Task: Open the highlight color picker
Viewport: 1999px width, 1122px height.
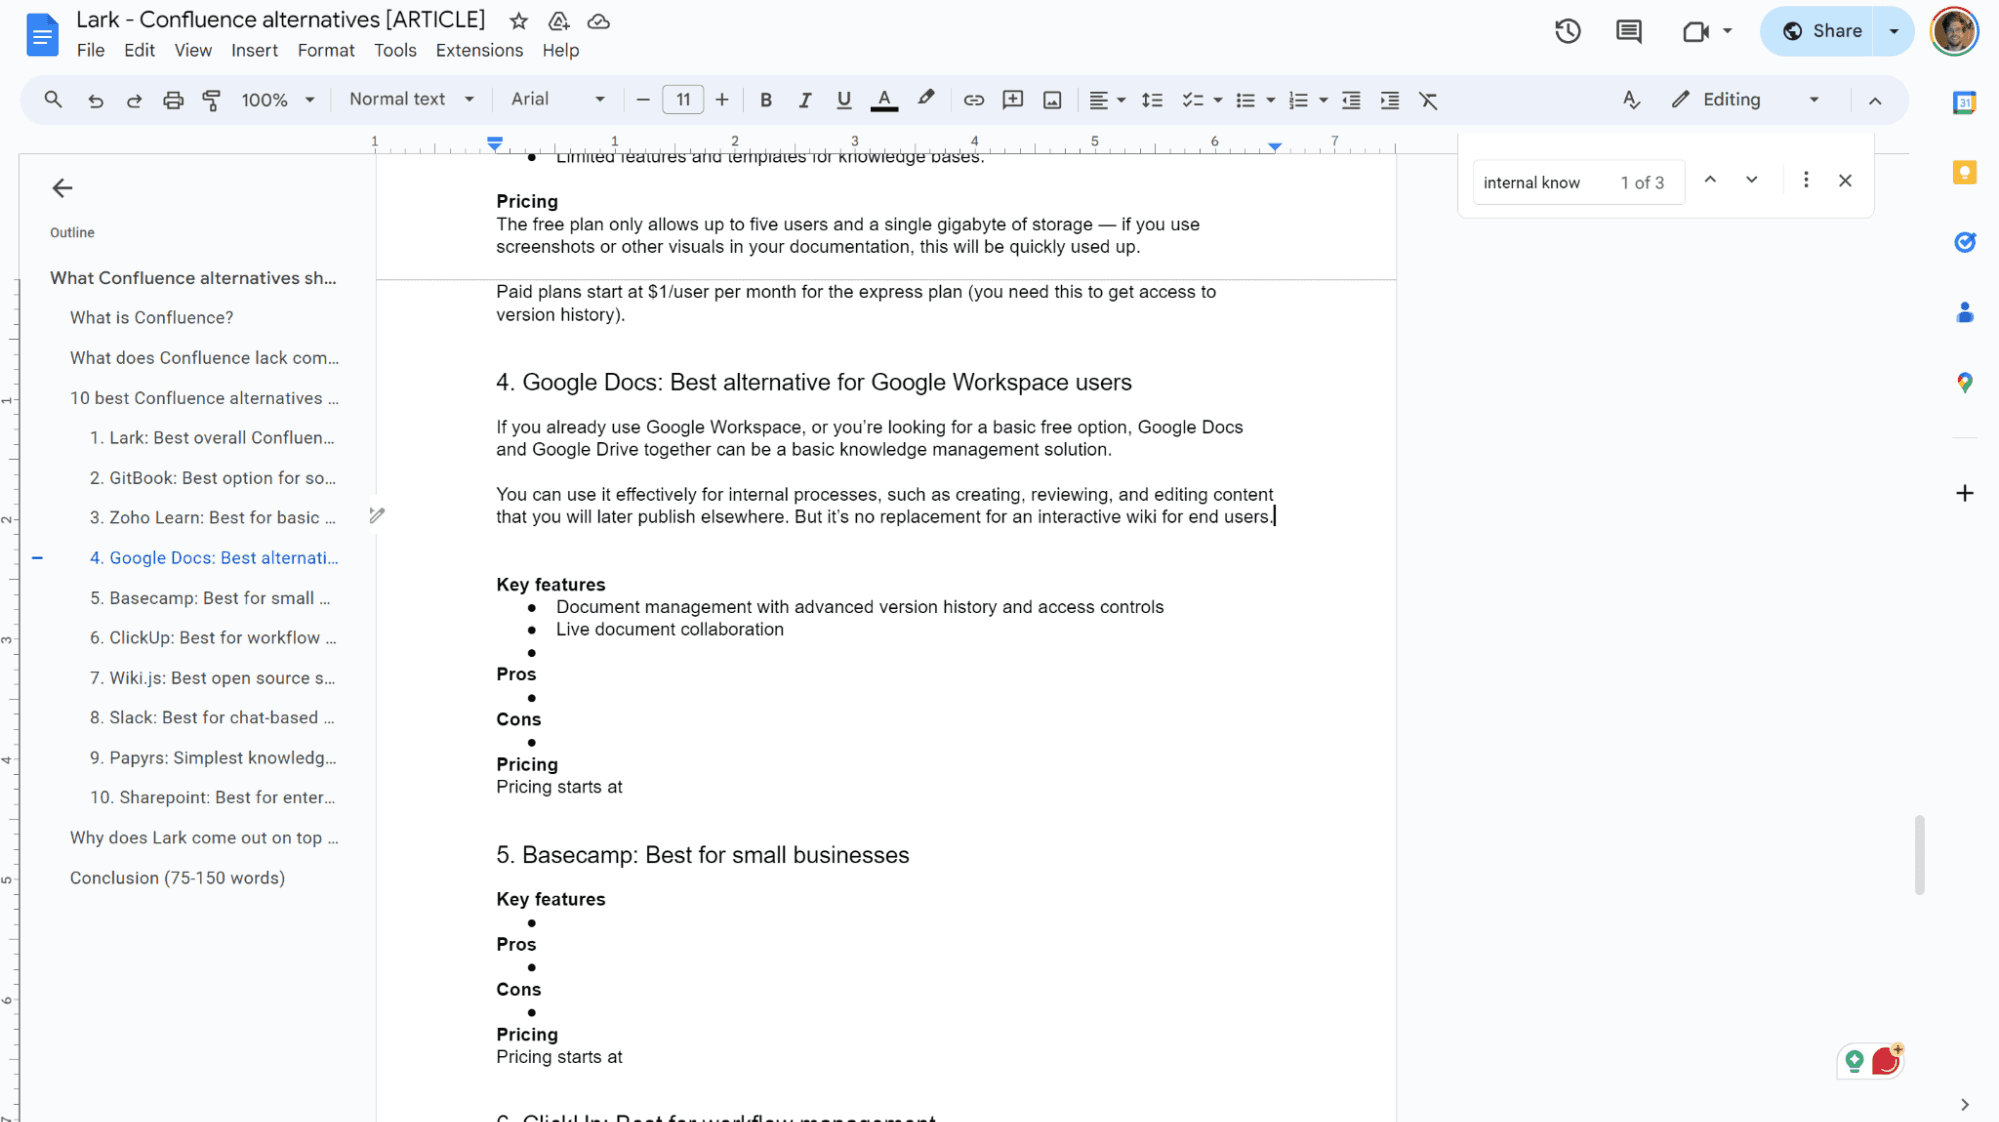Action: pos(926,99)
